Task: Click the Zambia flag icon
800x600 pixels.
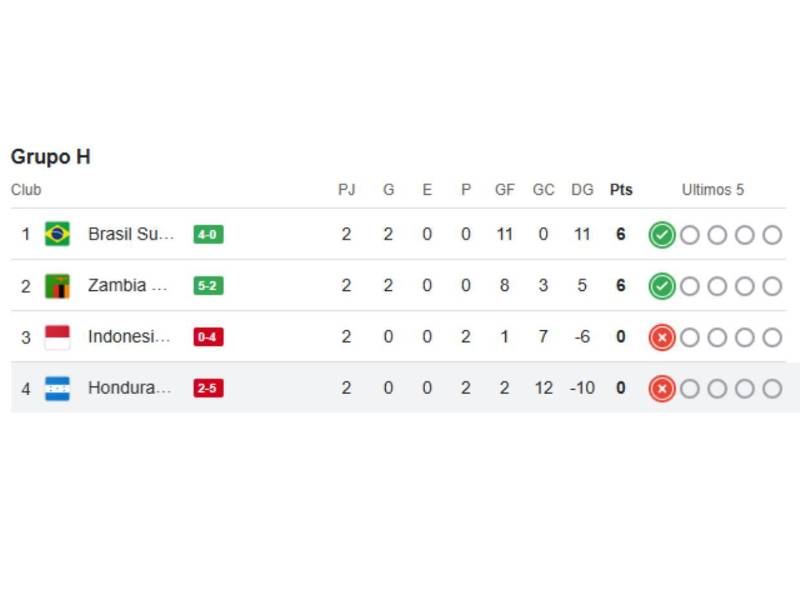Action: pos(59,285)
